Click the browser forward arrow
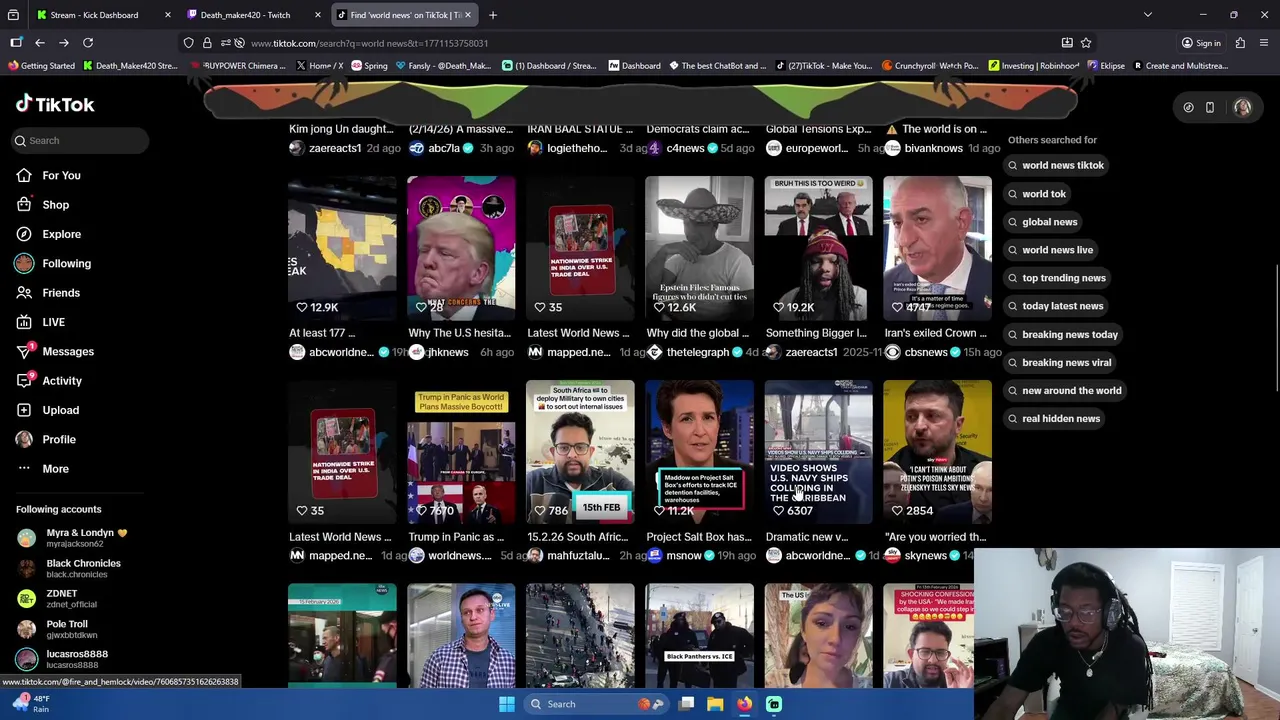1280x720 pixels. click(x=64, y=43)
